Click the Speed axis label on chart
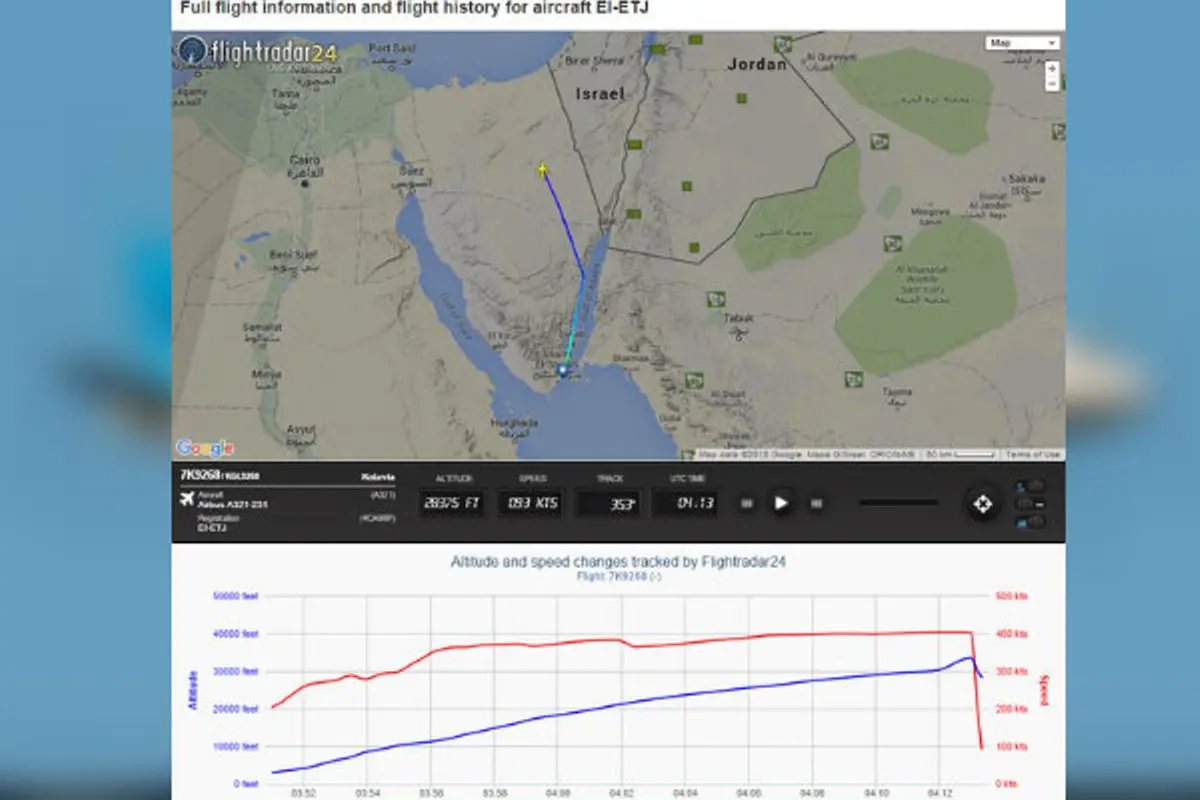1200x800 pixels. [x=1042, y=688]
